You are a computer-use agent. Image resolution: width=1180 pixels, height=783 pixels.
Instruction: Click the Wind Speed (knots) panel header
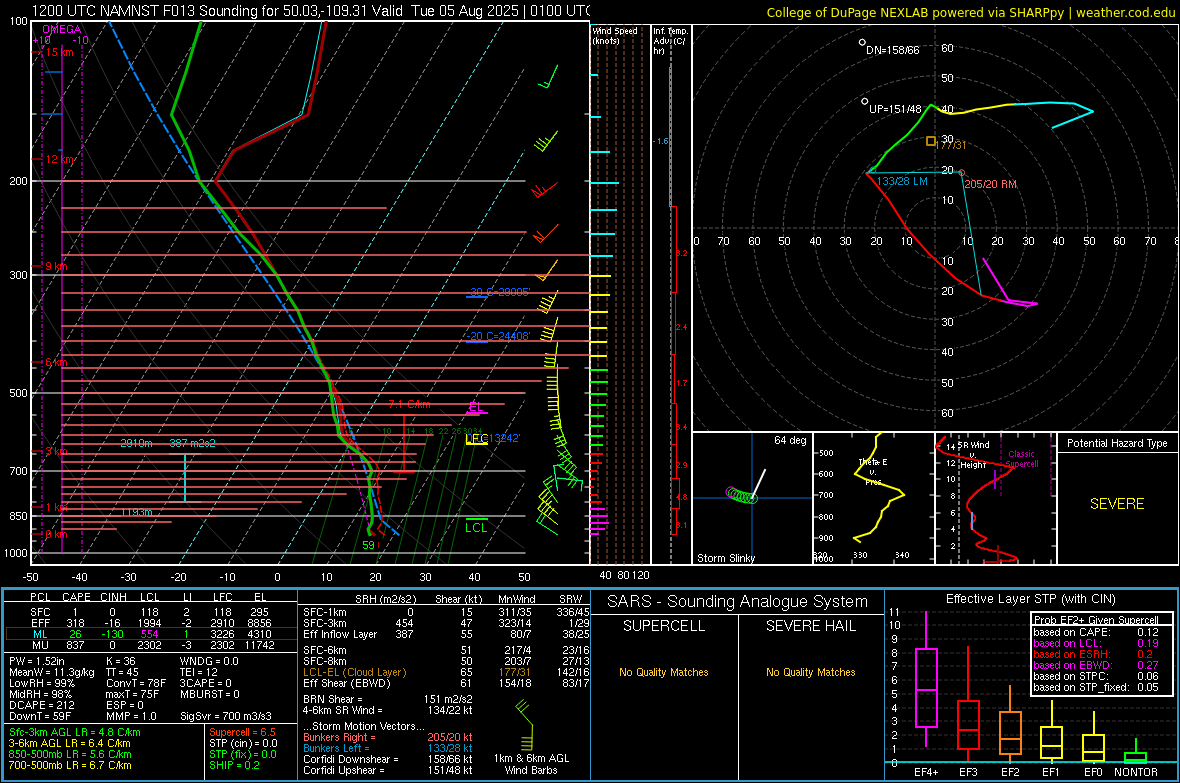coord(615,35)
